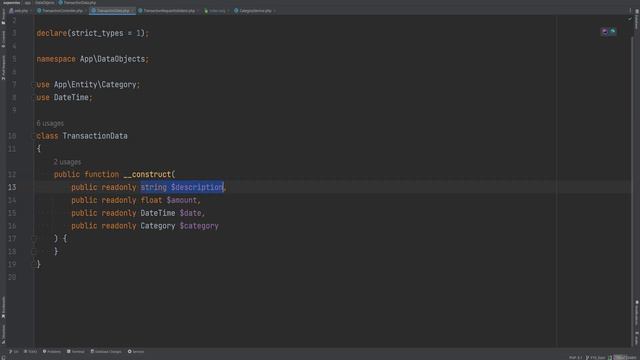This screenshot has width=640, height=360.
Task: Toggle the fold marker at line 18
Action: [34, 251]
